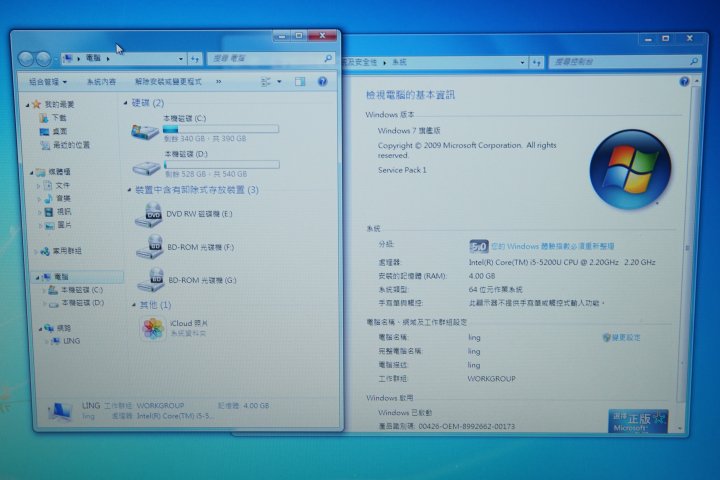
Task: Select LING under Network in sidebar
Action: pyautogui.click(x=66, y=341)
